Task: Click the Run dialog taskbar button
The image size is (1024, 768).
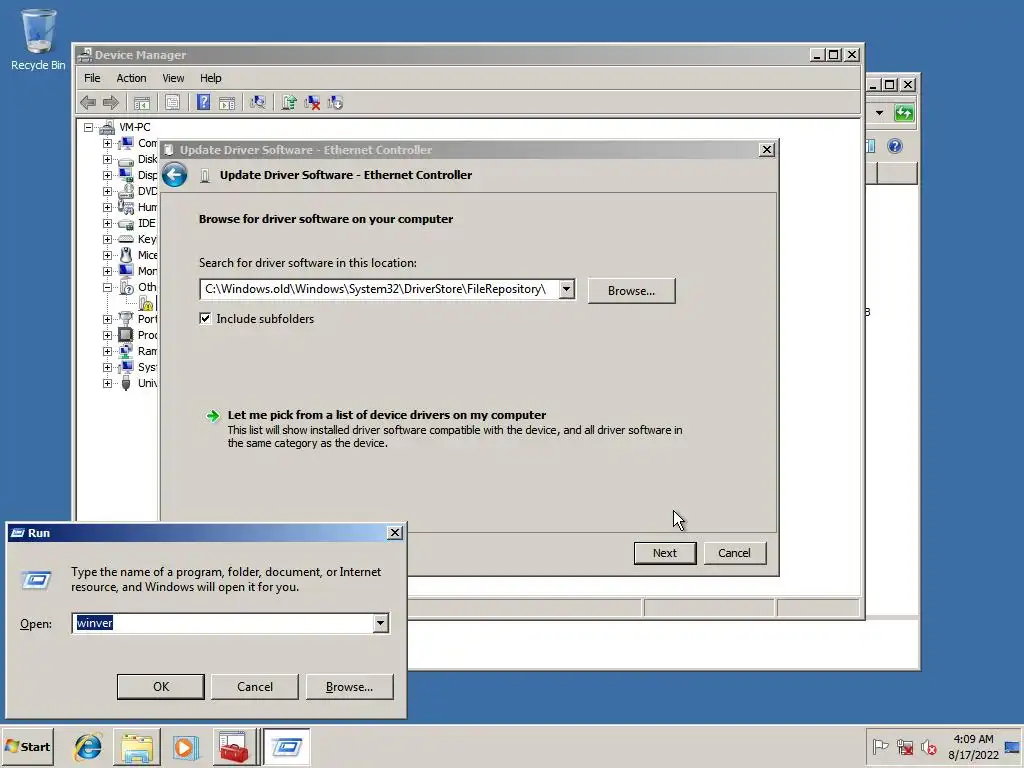Action: pos(286,746)
